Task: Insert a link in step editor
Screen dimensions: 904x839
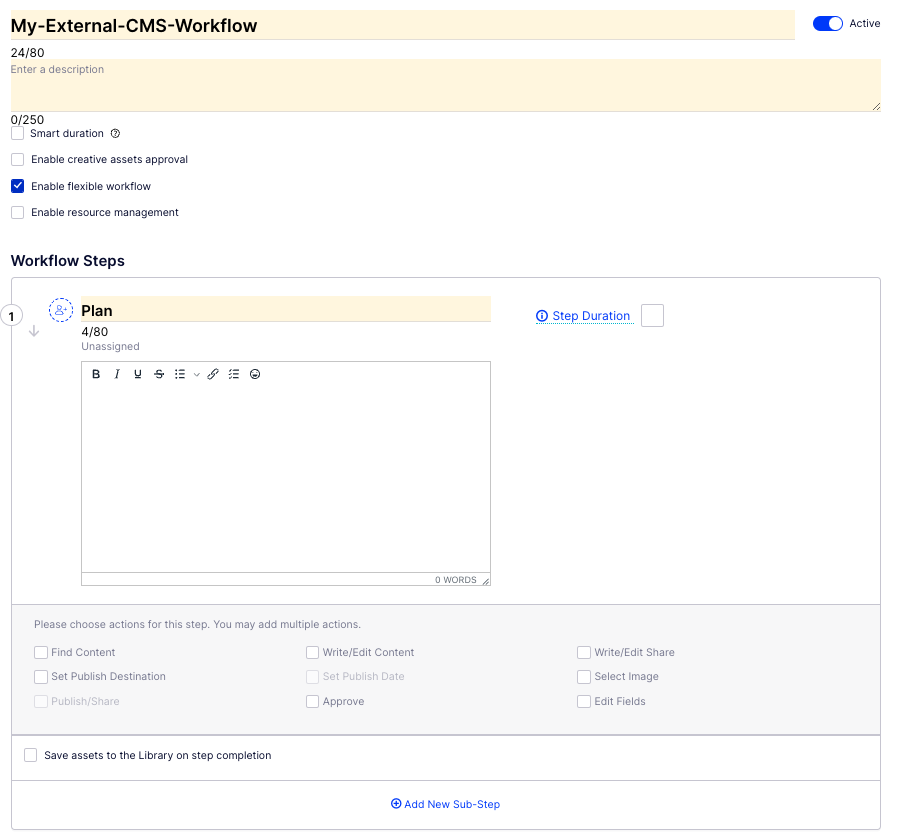Action: (x=213, y=374)
